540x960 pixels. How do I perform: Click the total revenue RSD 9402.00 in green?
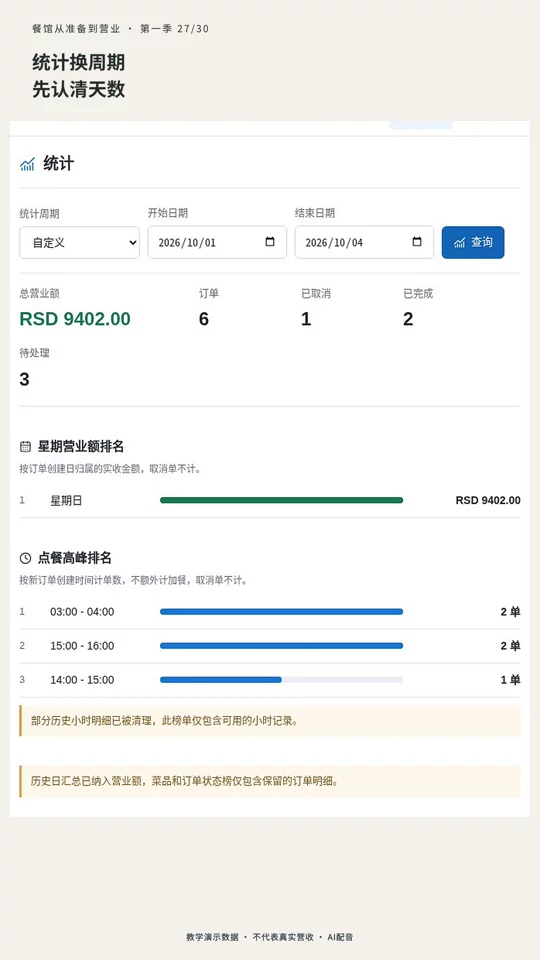click(75, 319)
